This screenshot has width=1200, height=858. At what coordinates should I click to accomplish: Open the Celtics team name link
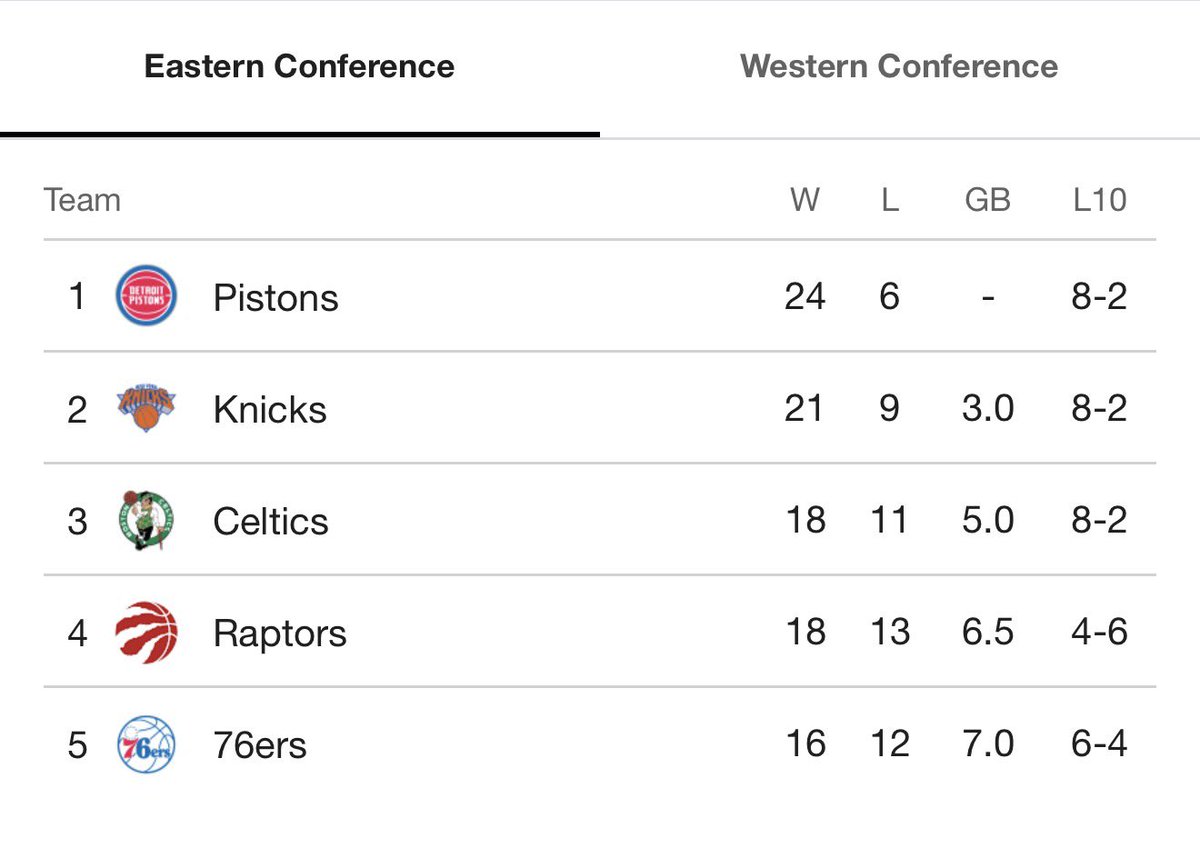pos(271,522)
